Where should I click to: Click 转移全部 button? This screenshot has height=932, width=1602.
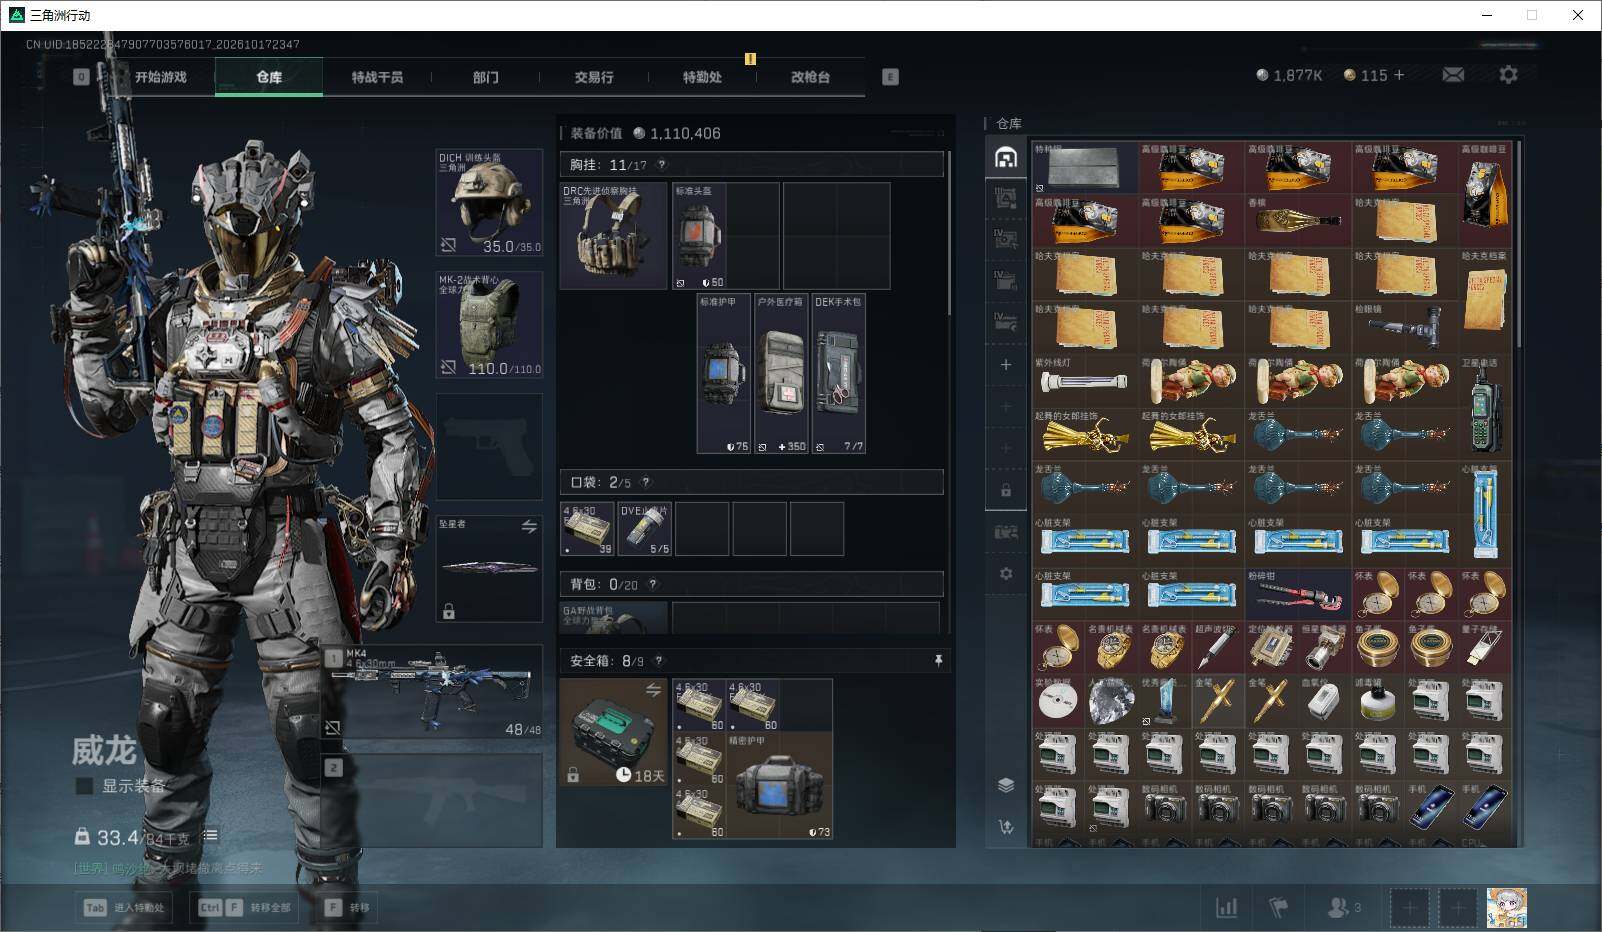click(x=246, y=907)
